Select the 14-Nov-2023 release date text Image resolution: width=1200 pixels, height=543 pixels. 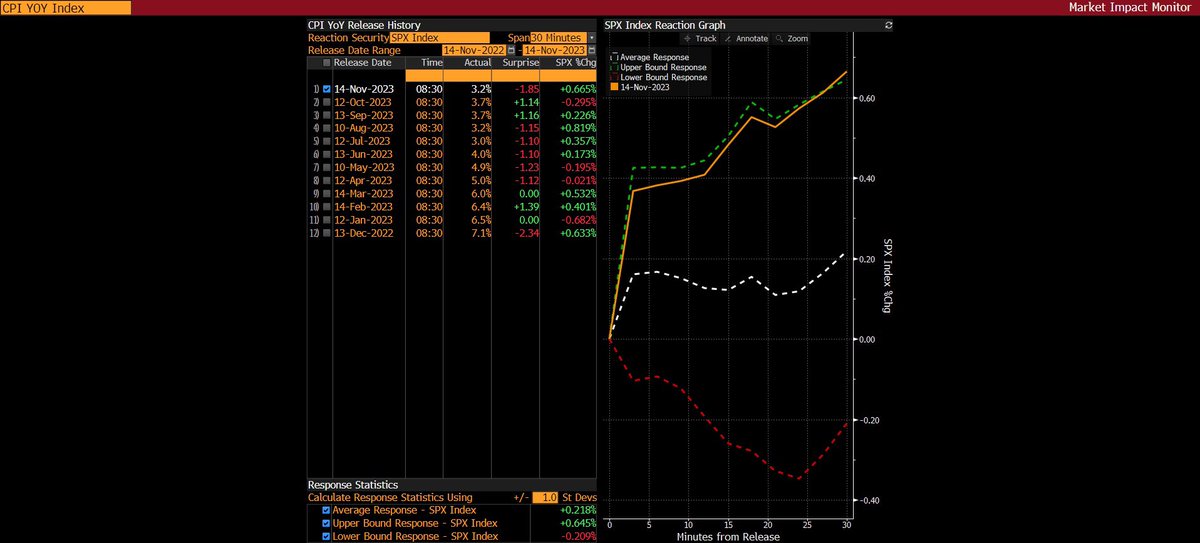pyautogui.click(x=364, y=88)
